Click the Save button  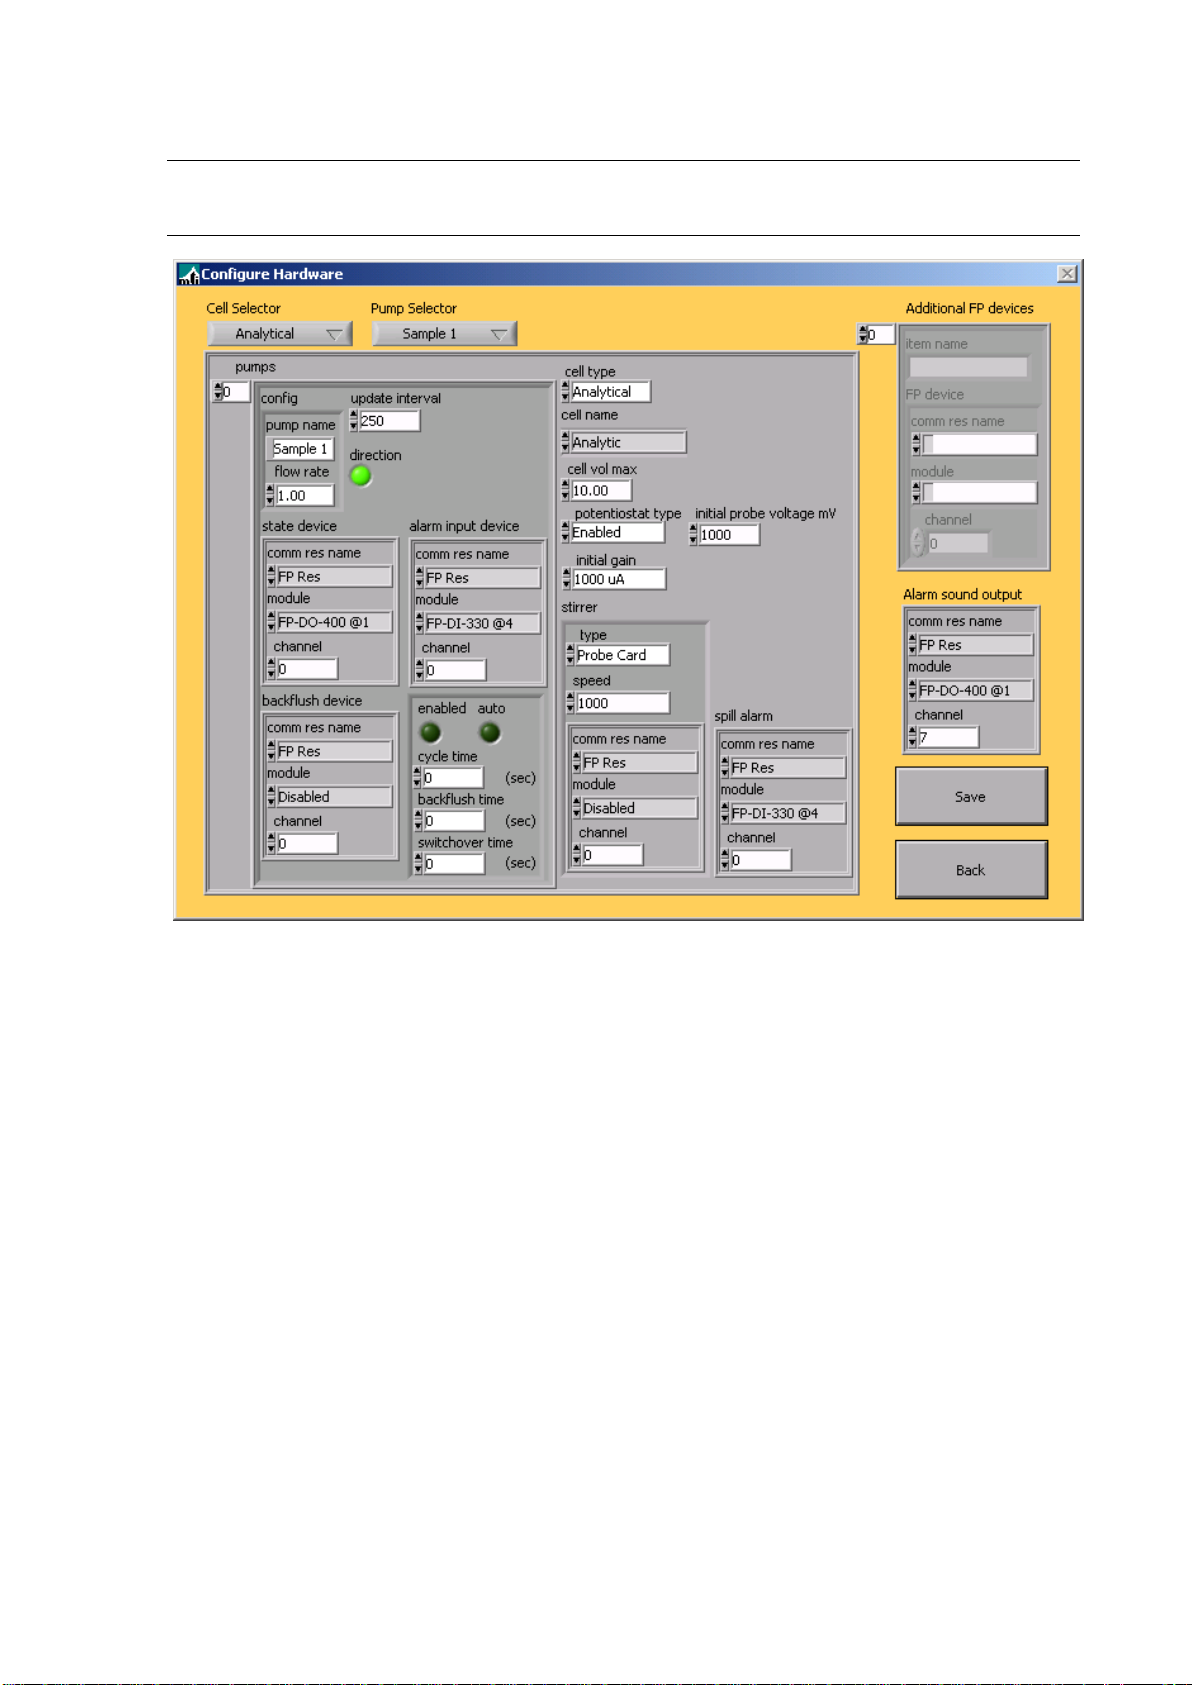971,796
